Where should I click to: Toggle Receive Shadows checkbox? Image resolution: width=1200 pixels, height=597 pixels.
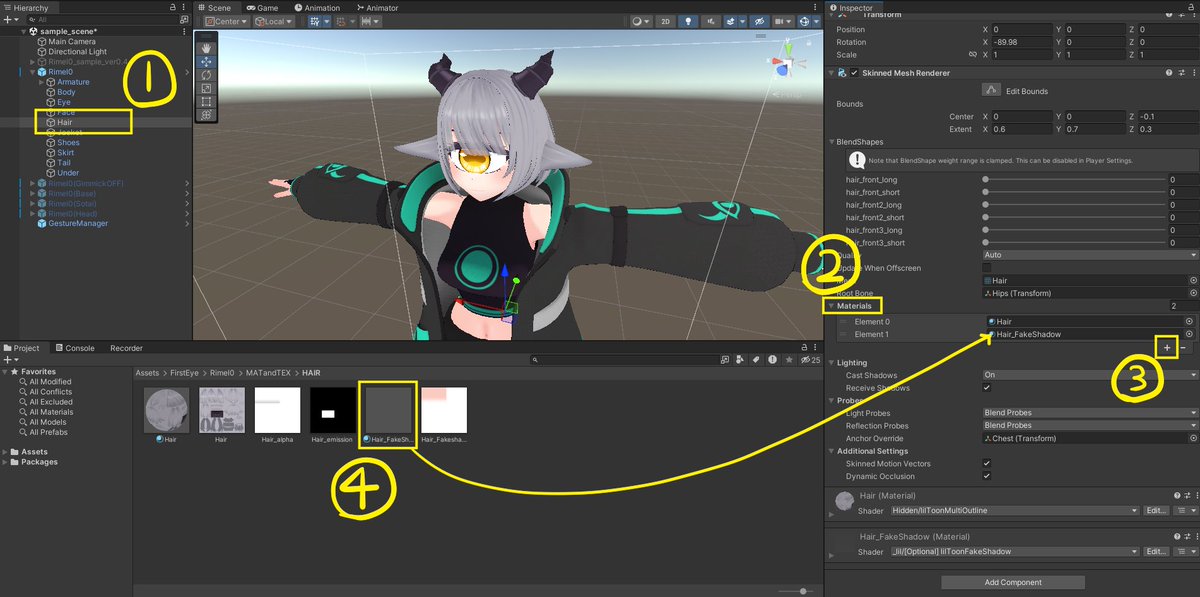coord(987,387)
